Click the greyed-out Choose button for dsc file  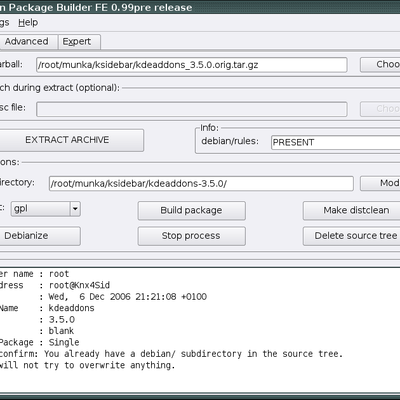tap(380, 109)
